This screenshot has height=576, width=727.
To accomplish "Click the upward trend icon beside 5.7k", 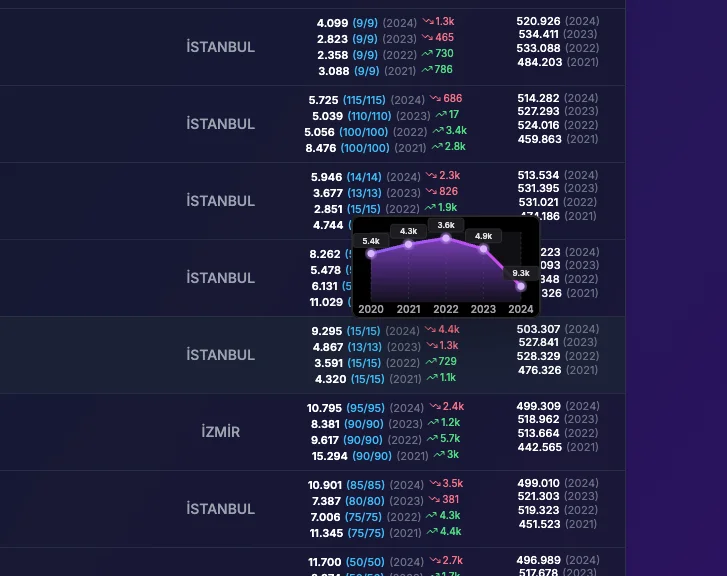I will 432,438.
